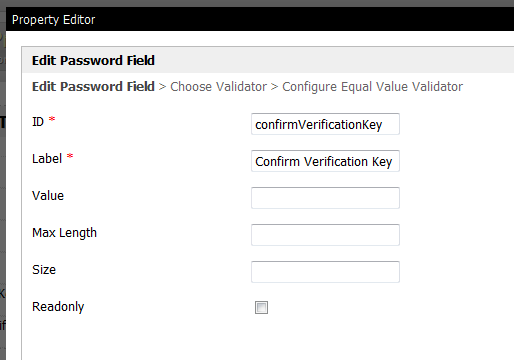
Task: Click the Label field caption text
Action: click(x=47, y=159)
